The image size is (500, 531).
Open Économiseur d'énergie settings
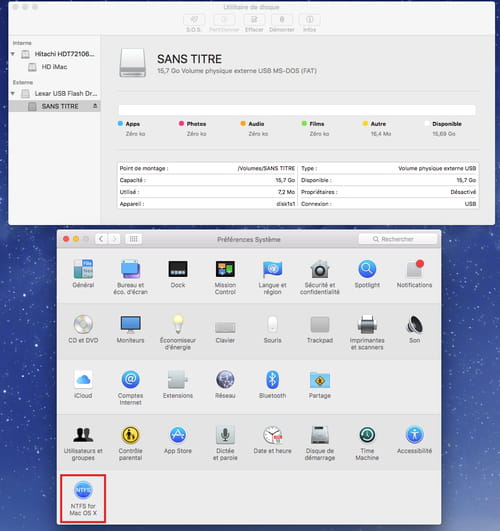[x=178, y=333]
